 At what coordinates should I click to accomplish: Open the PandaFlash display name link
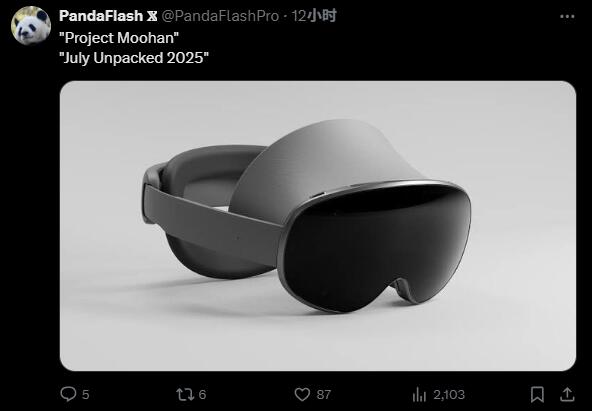[100, 16]
